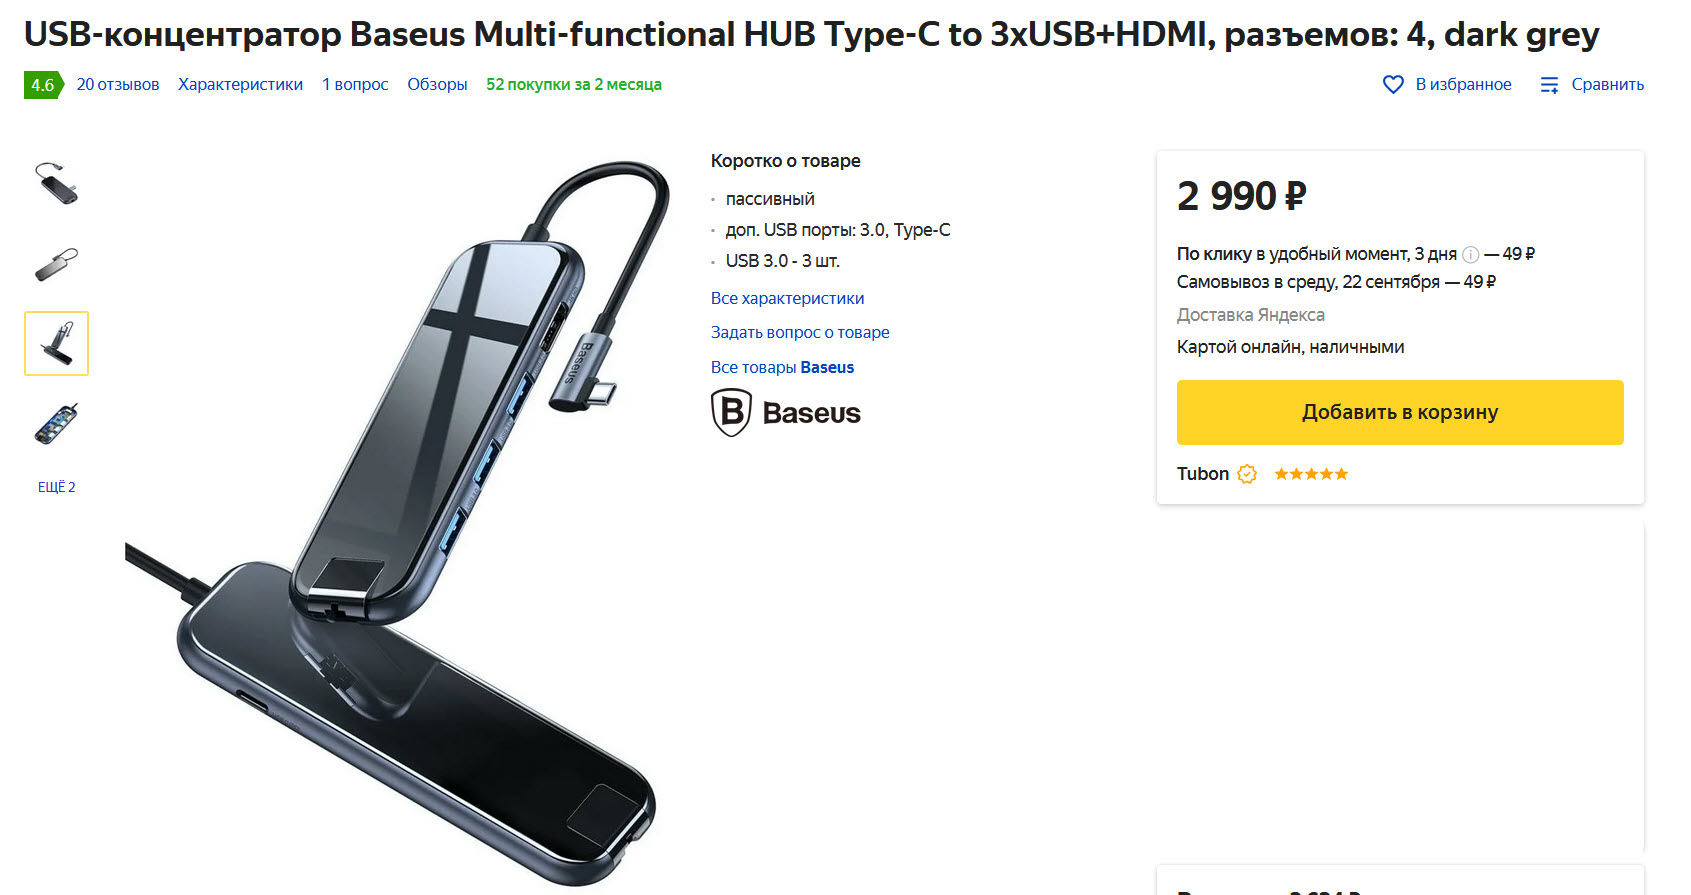Open the 20 отзывов reviews link
This screenshot has width=1691, height=895.
coord(118,85)
